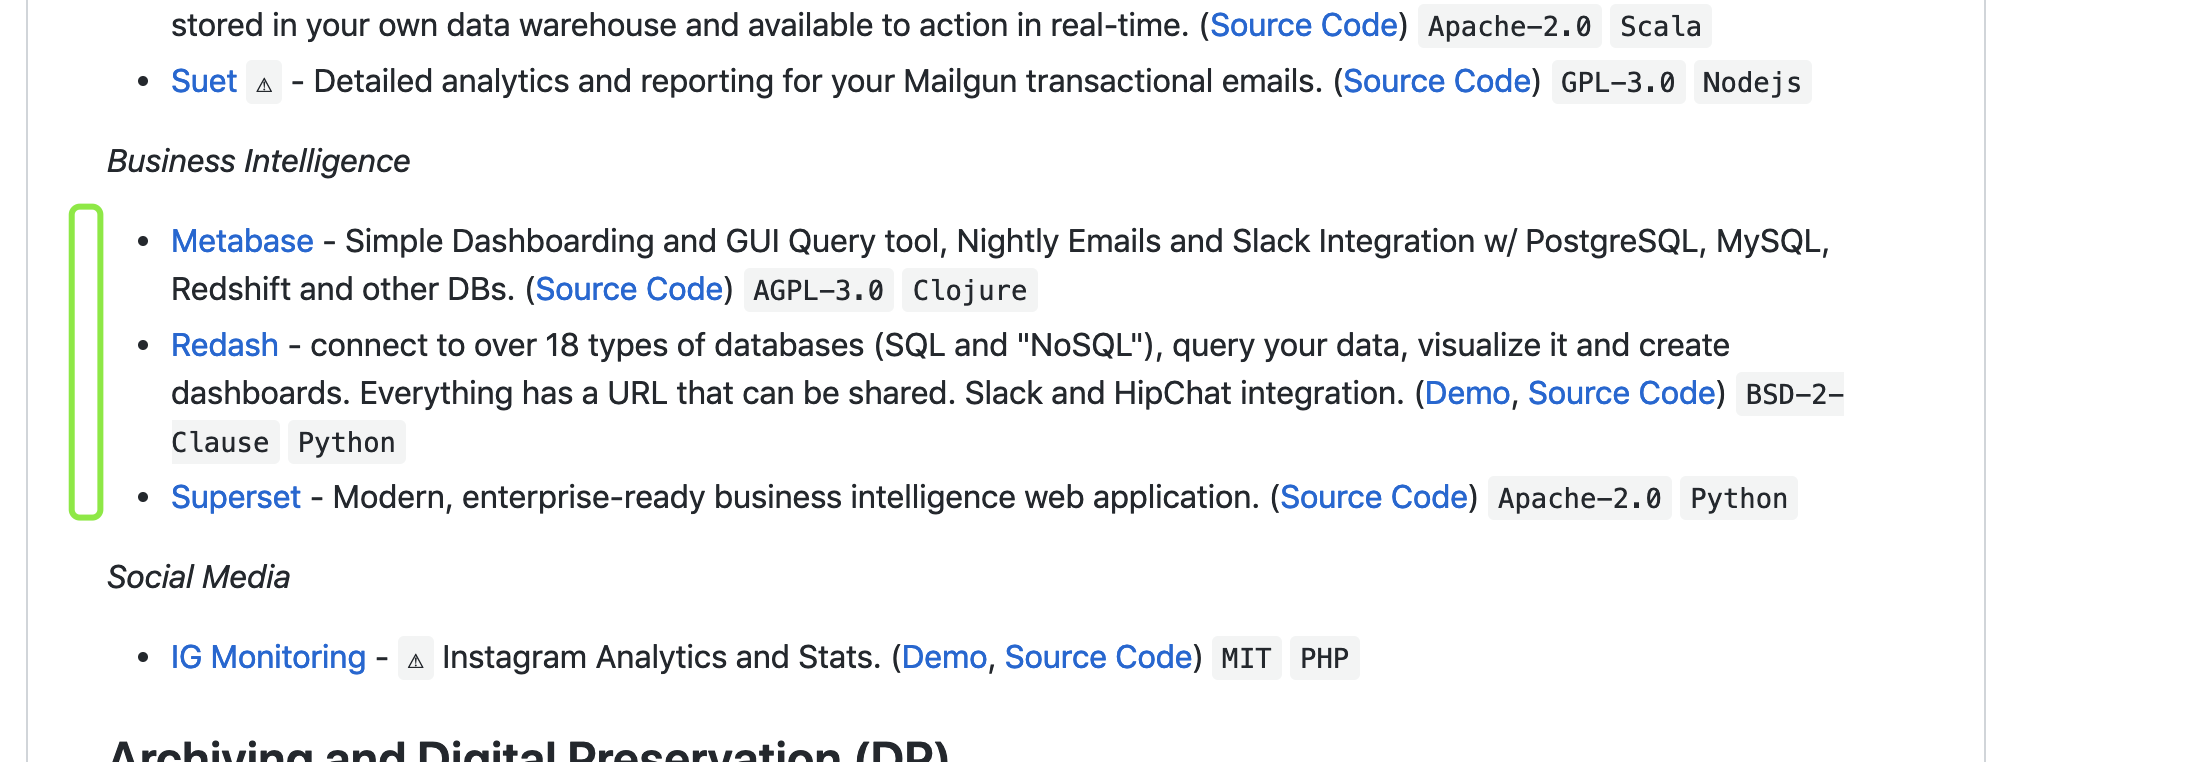The height and width of the screenshot is (762, 2196).
Task: Click the Business Intelligence section heading
Action: (x=258, y=161)
